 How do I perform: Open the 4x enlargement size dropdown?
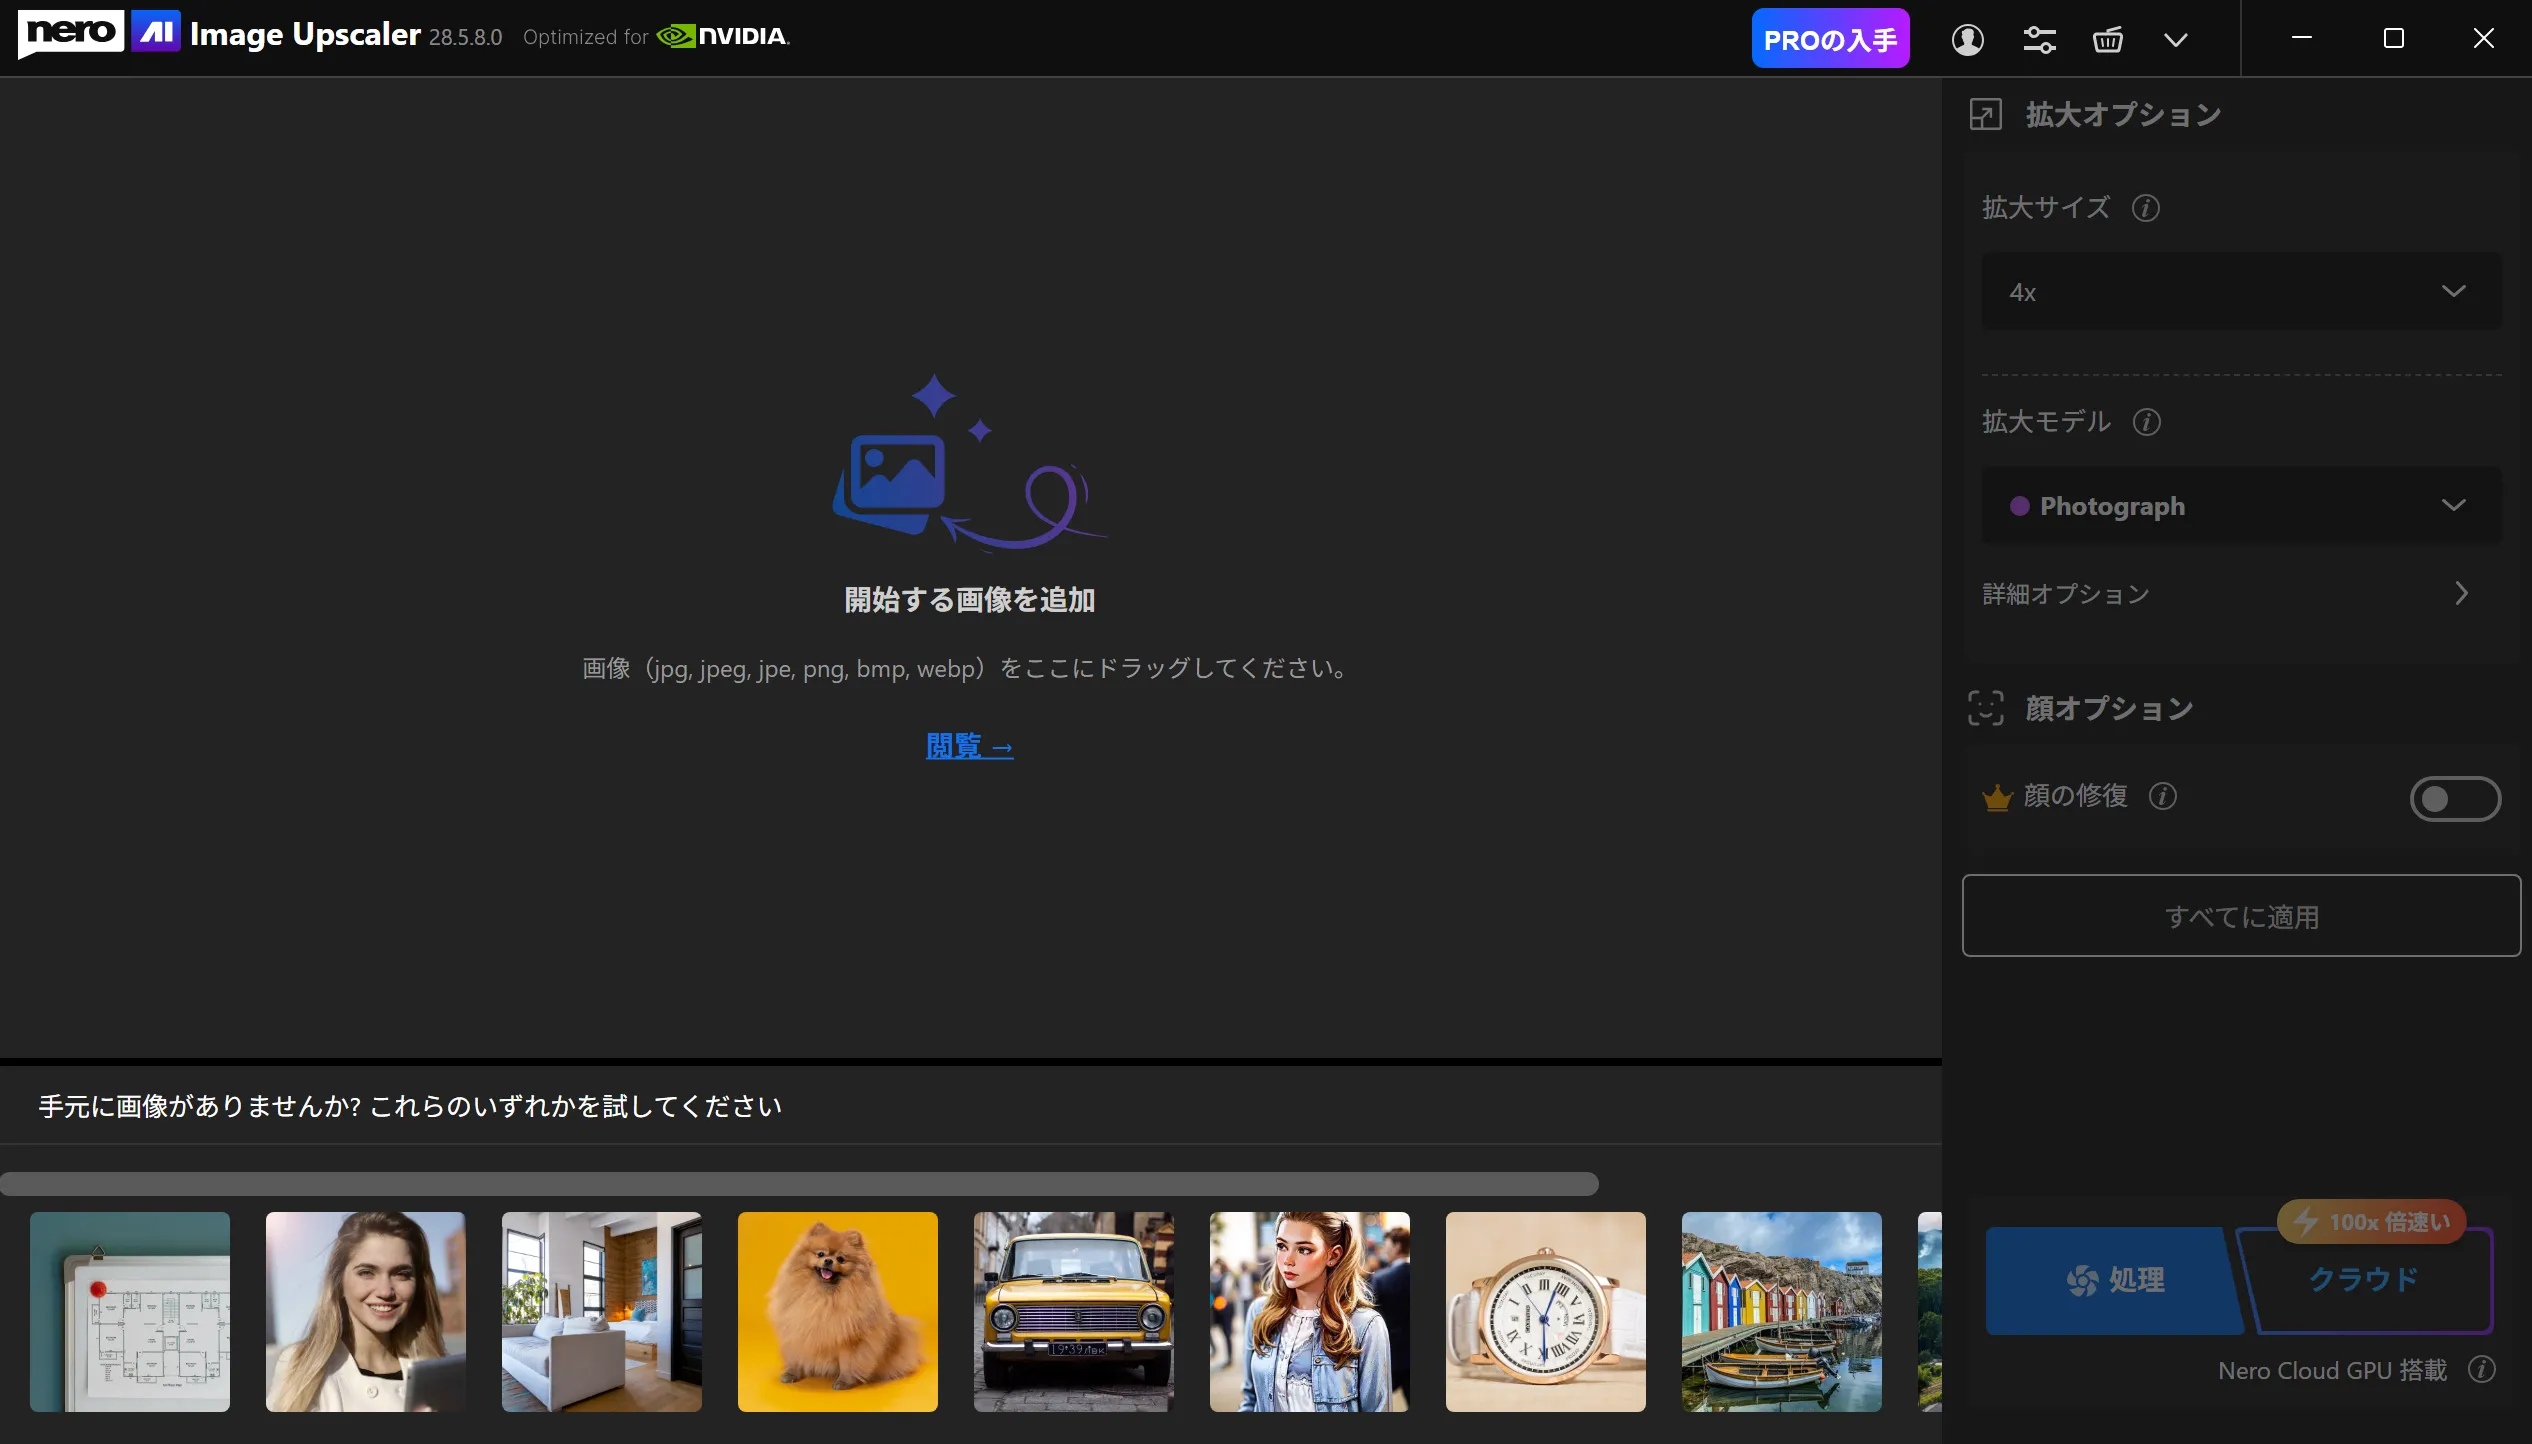2240,292
